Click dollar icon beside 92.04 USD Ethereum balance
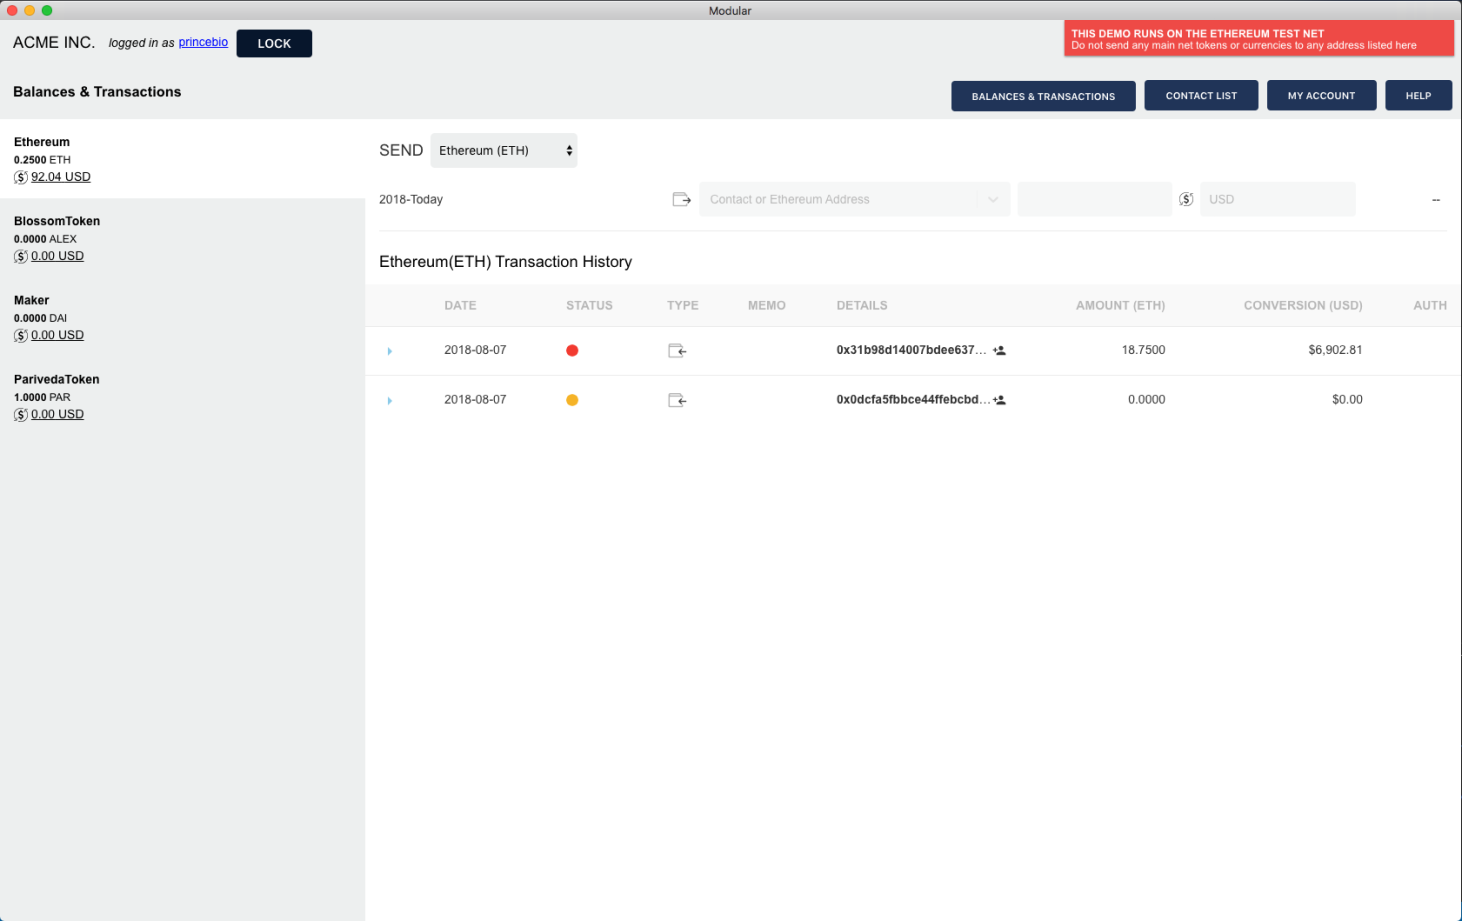The width and height of the screenshot is (1462, 921). click(x=21, y=177)
